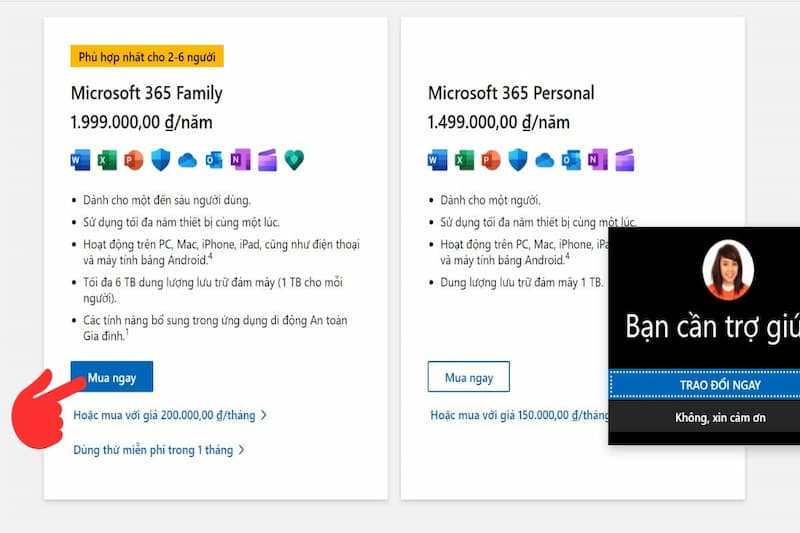This screenshot has height=533, width=800.
Task: Click the Word icon under Microsoft 365 Personal
Action: 438,160
